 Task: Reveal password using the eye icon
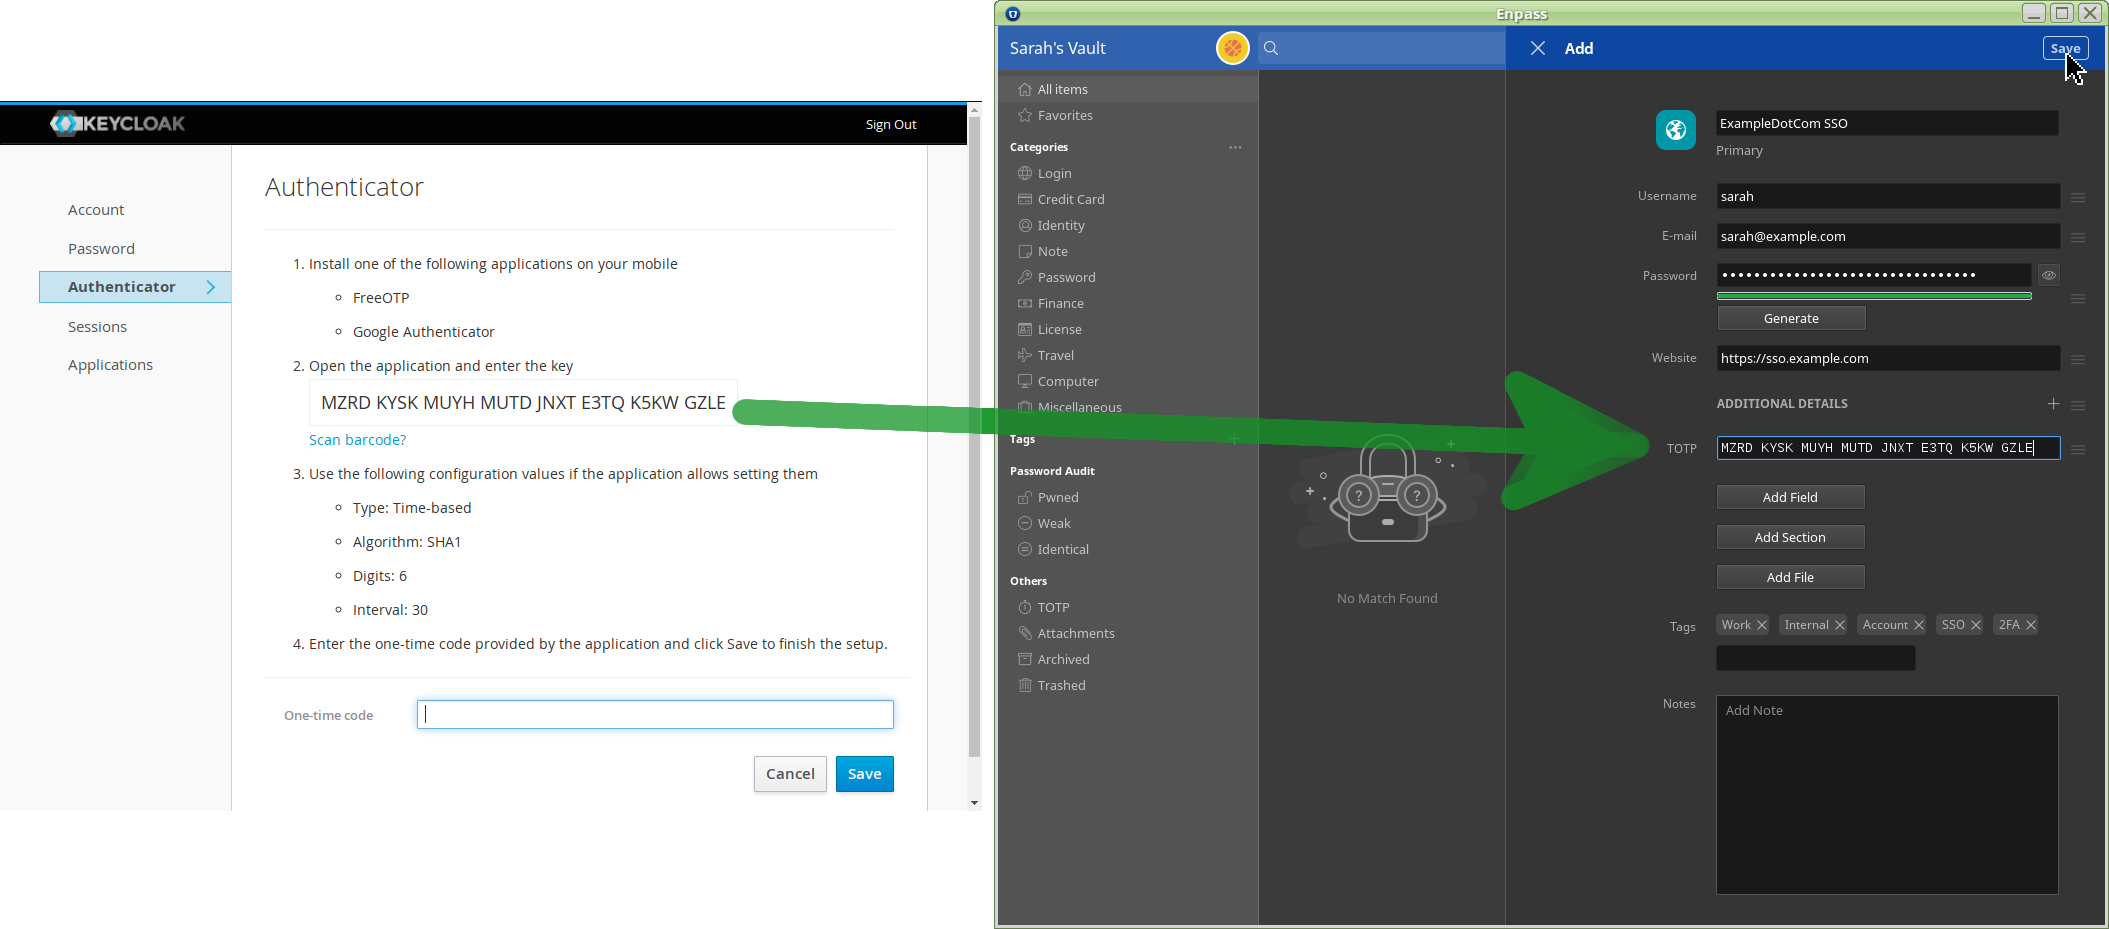pos(2048,275)
